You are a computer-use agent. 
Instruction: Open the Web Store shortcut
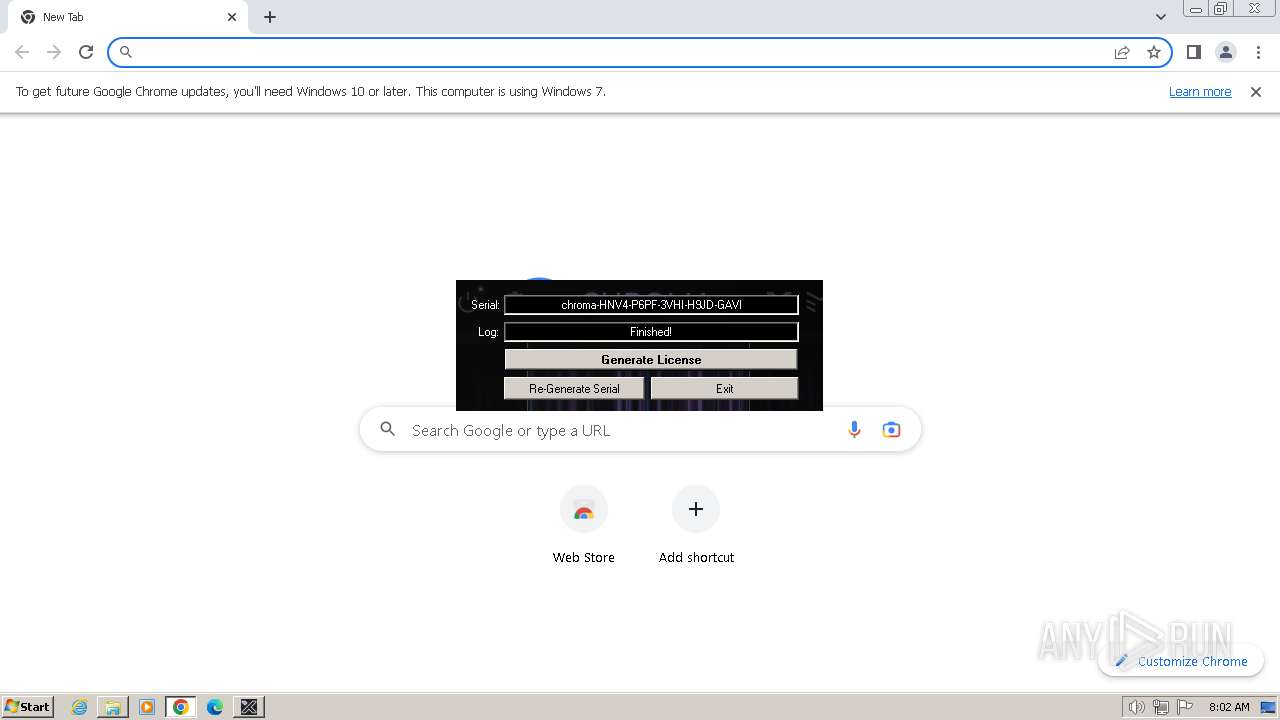click(584, 525)
